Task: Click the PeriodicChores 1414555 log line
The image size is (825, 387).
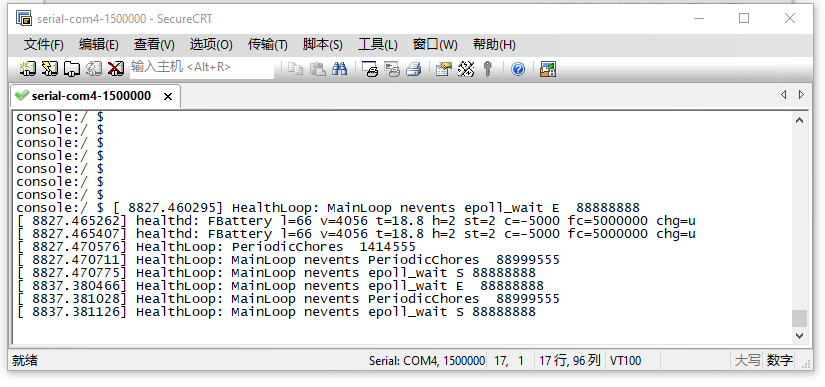Action: (x=216, y=247)
